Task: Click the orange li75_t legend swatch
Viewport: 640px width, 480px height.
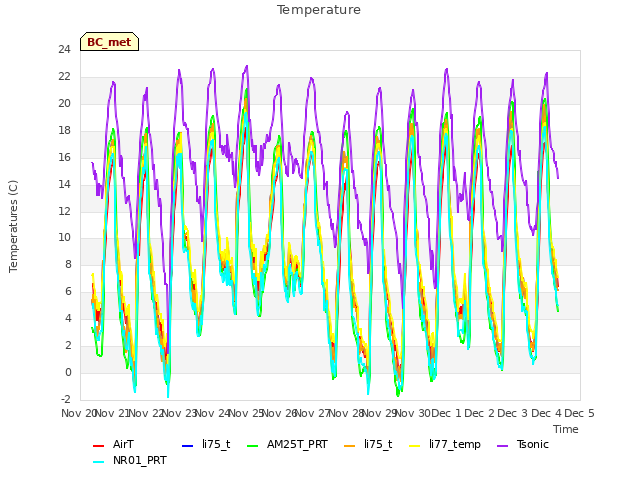Action: pyautogui.click(x=350, y=445)
